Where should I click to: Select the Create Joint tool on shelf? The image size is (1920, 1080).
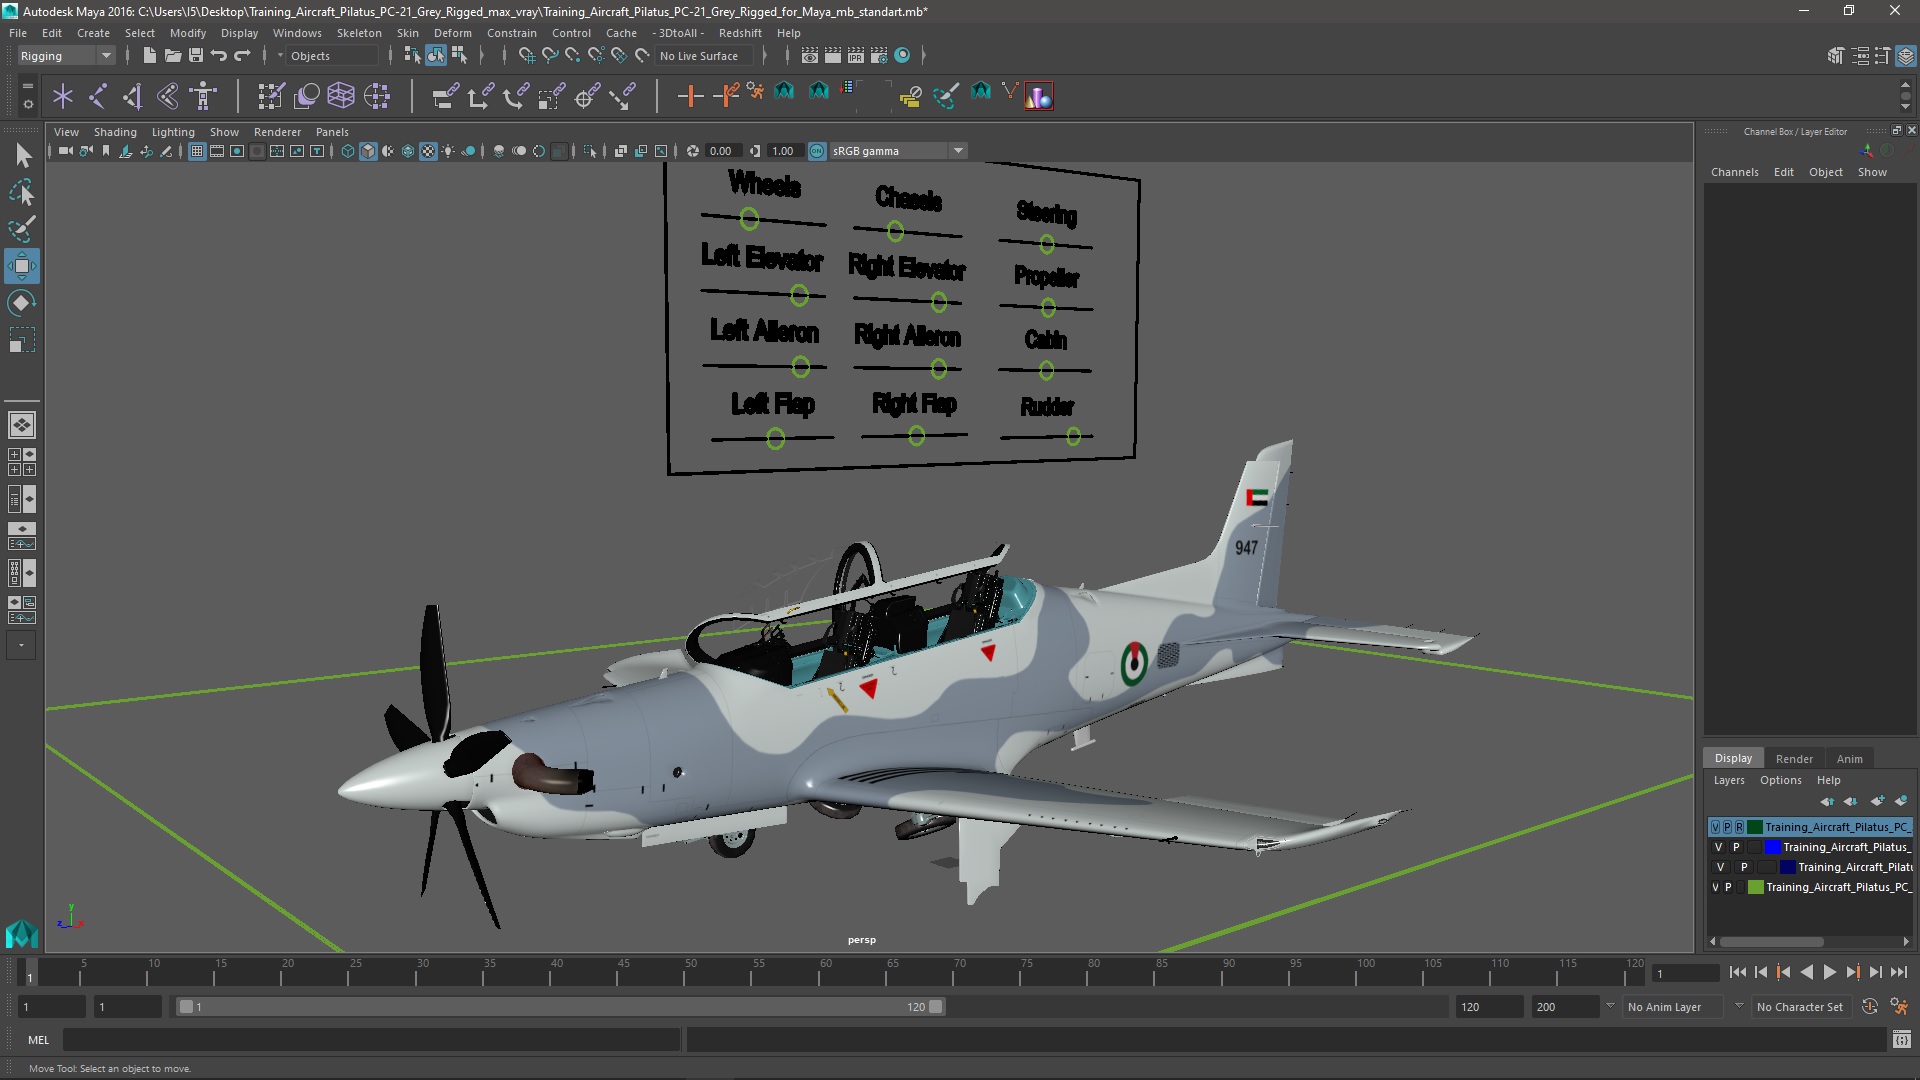pos(98,96)
